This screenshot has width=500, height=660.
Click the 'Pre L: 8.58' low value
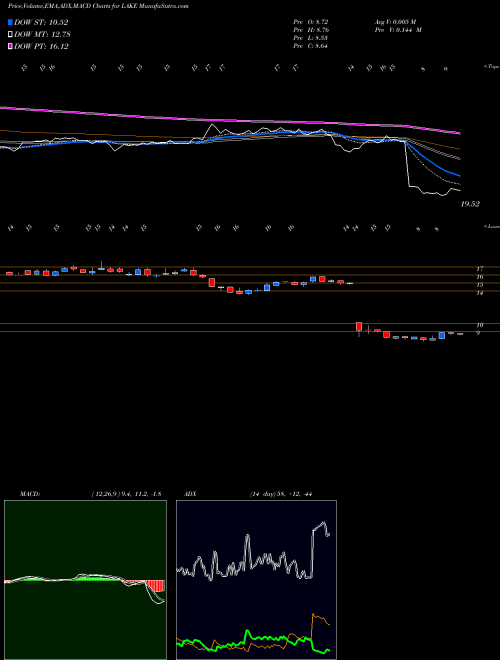coord(311,38)
